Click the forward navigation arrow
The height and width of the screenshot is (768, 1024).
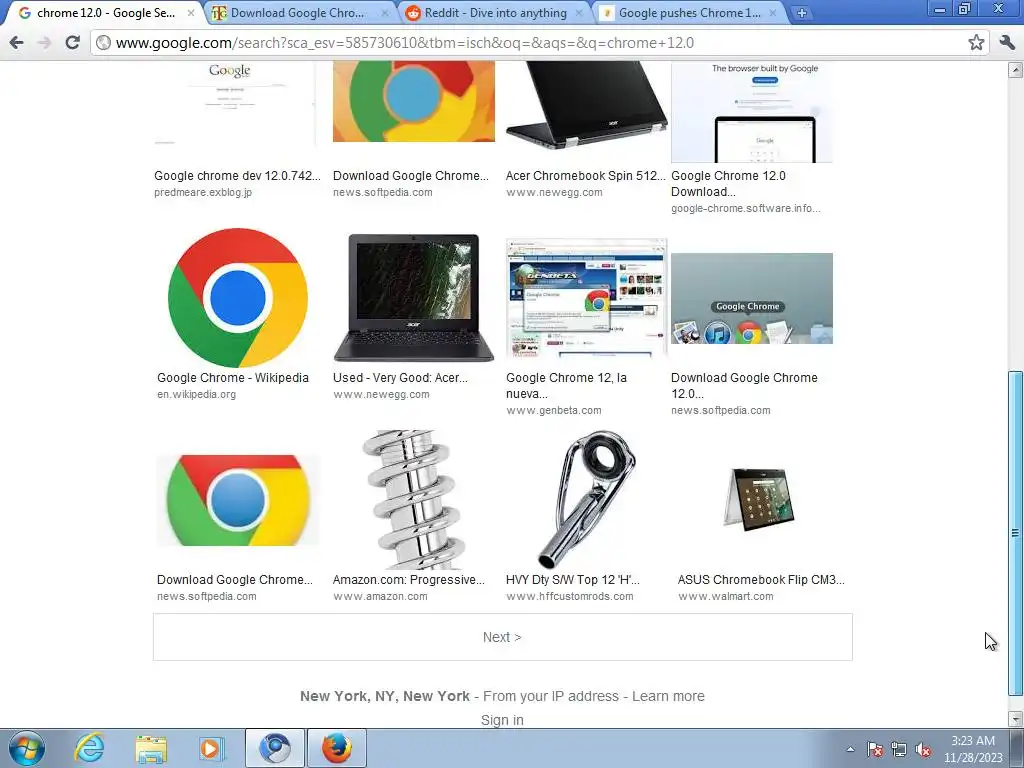(44, 43)
